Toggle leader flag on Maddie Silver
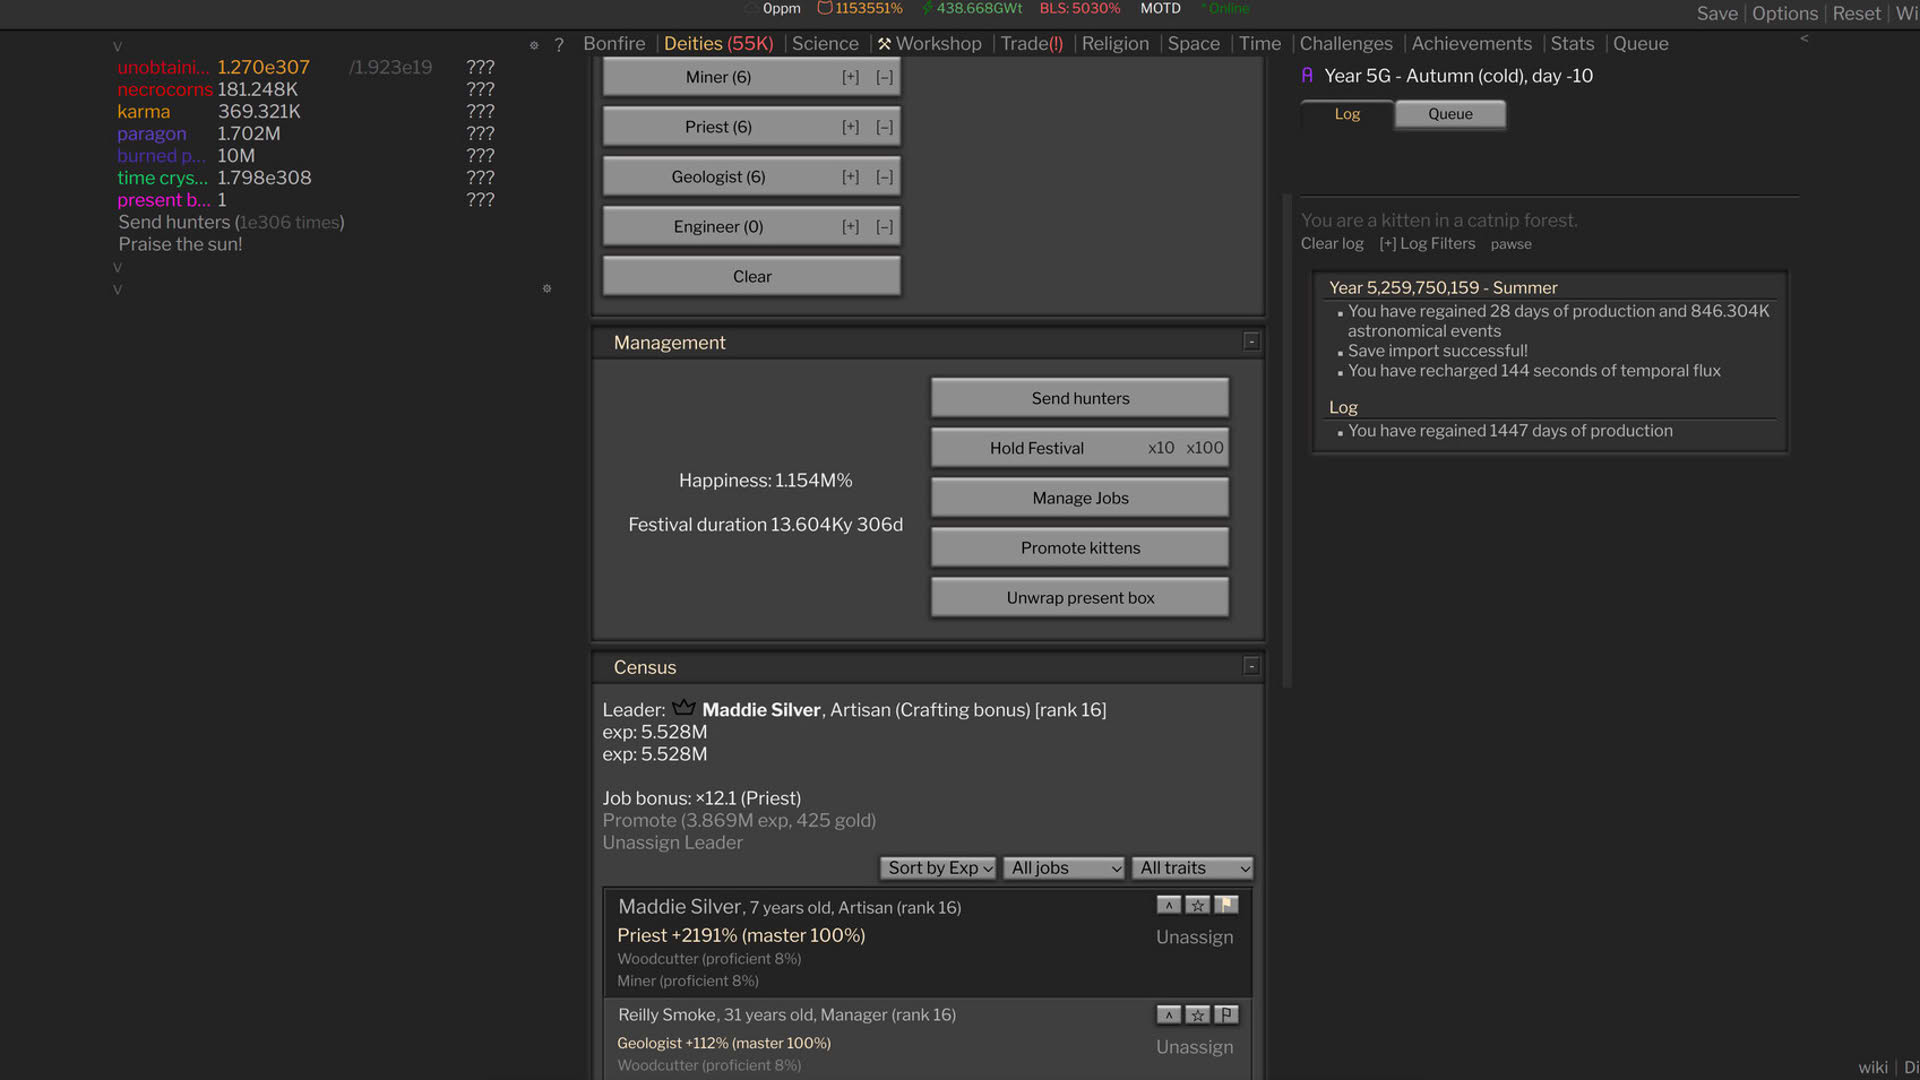1920x1080 pixels. tap(1226, 905)
